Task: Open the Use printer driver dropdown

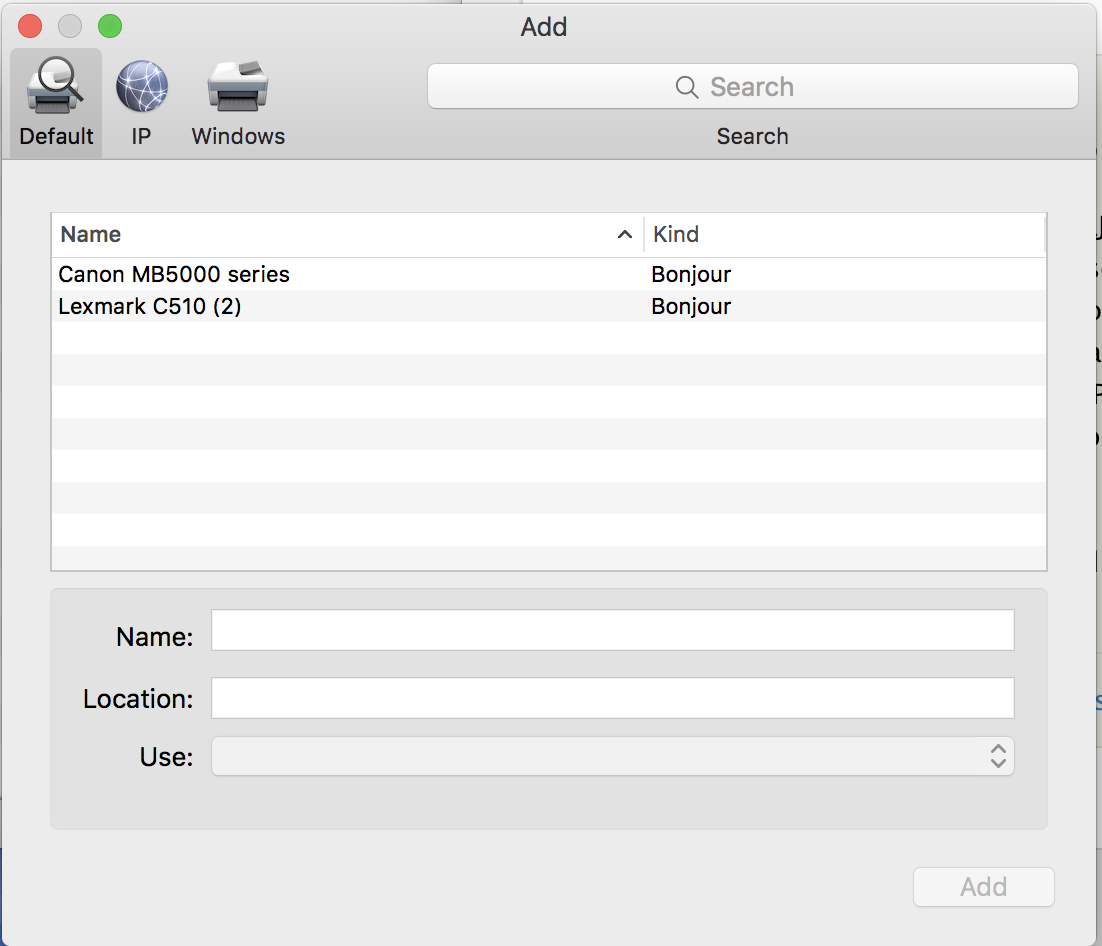Action: tap(612, 757)
